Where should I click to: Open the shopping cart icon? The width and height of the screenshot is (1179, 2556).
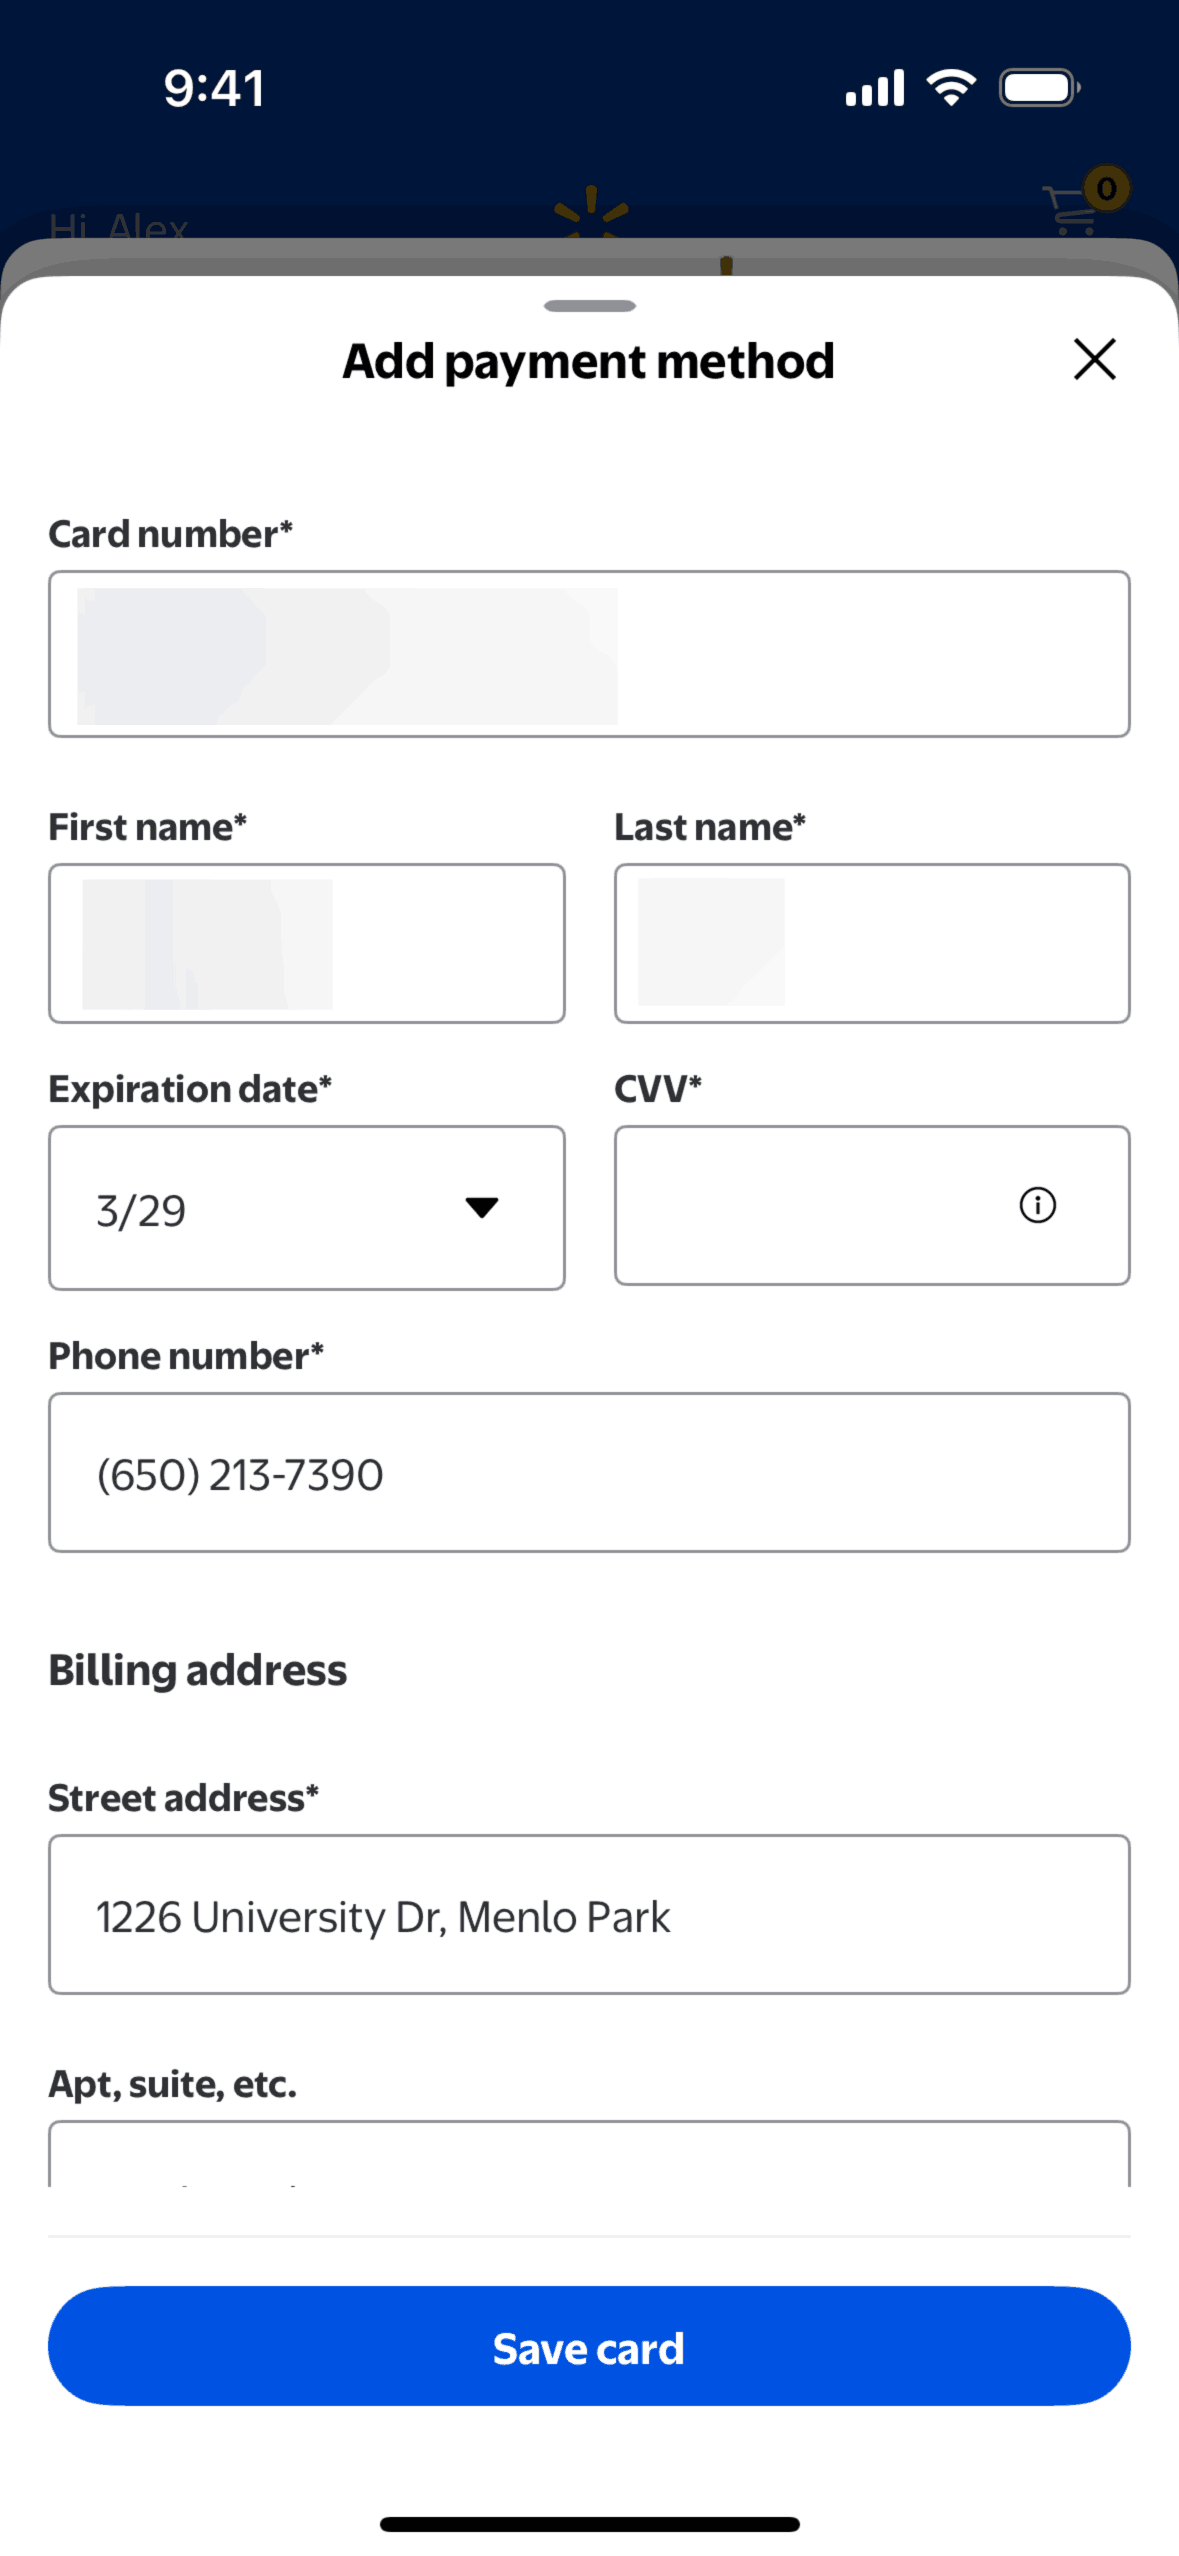point(1070,210)
